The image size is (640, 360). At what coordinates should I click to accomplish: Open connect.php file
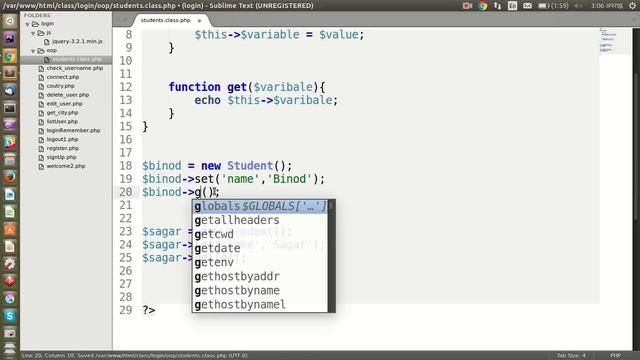[x=62, y=77]
